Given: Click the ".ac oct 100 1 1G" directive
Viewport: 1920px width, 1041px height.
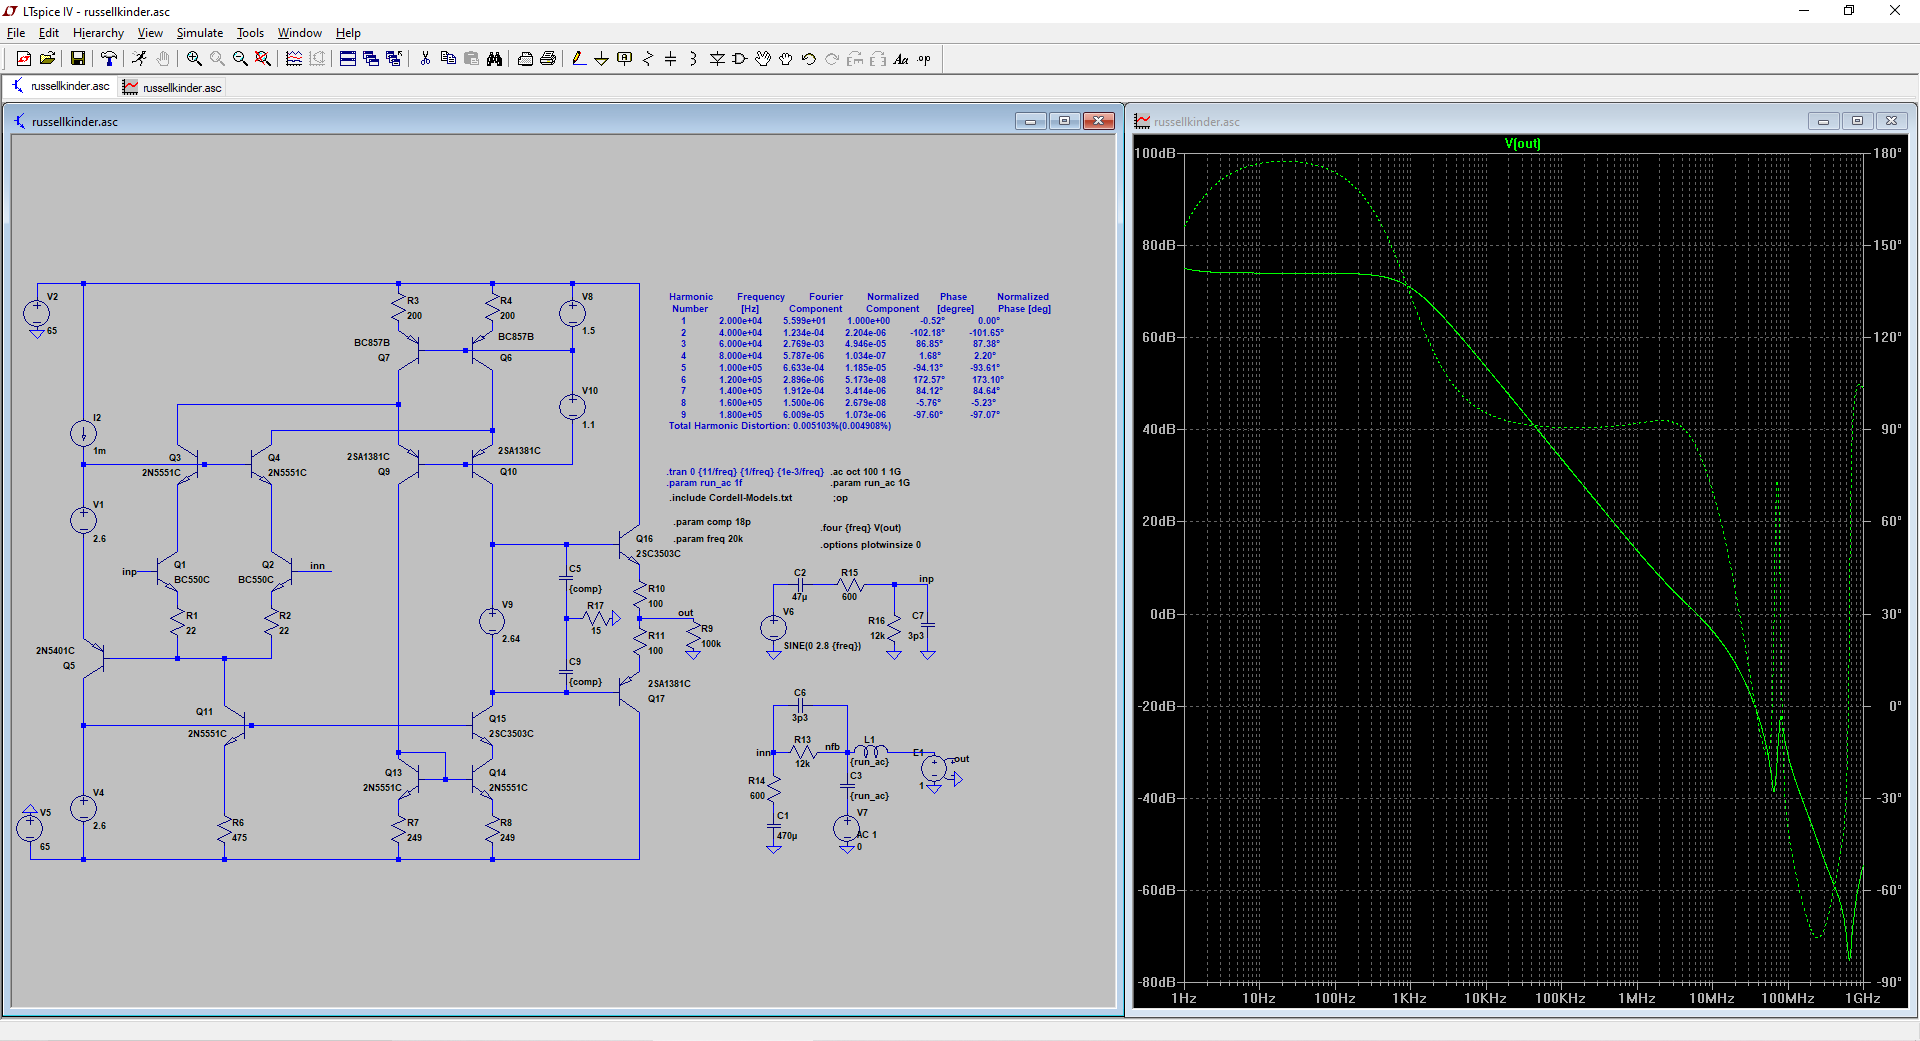Looking at the screenshot, I should point(865,472).
